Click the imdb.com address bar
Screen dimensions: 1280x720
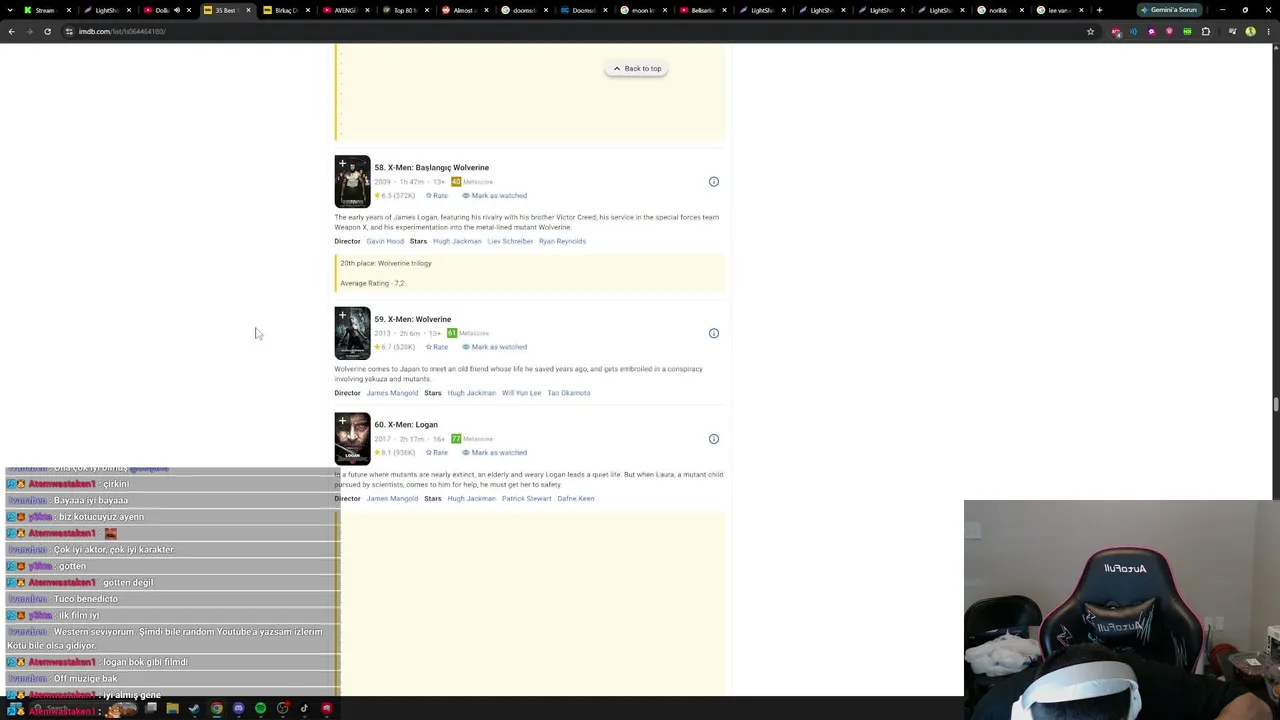570,31
